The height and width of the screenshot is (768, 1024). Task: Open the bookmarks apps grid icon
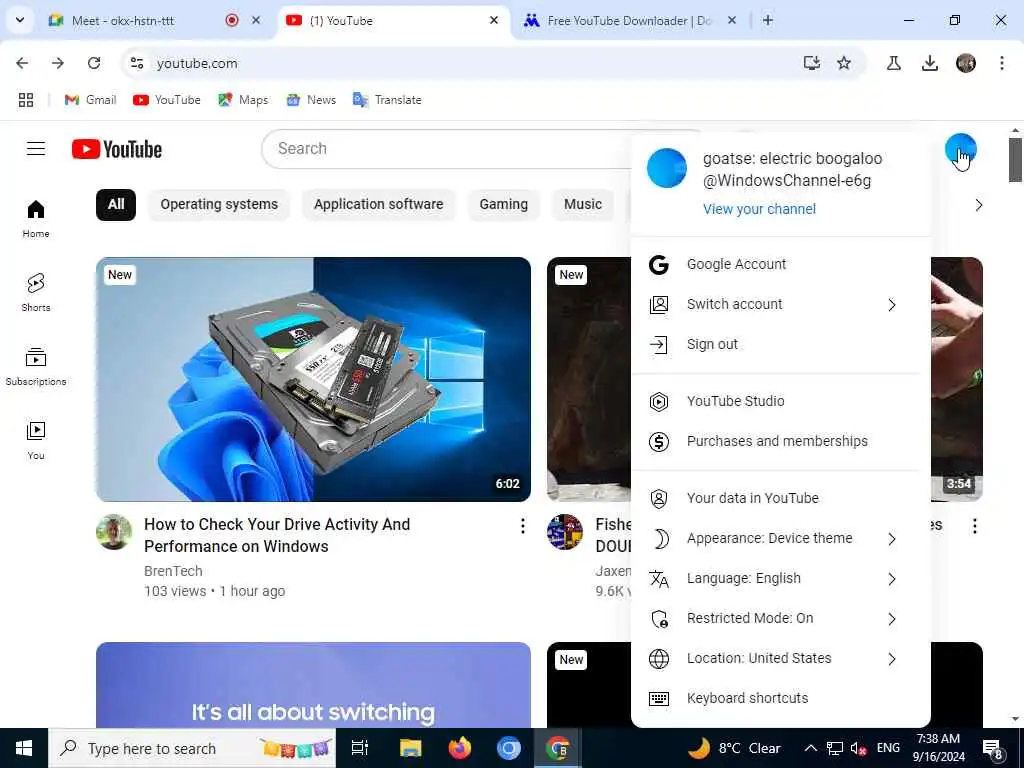(26, 100)
